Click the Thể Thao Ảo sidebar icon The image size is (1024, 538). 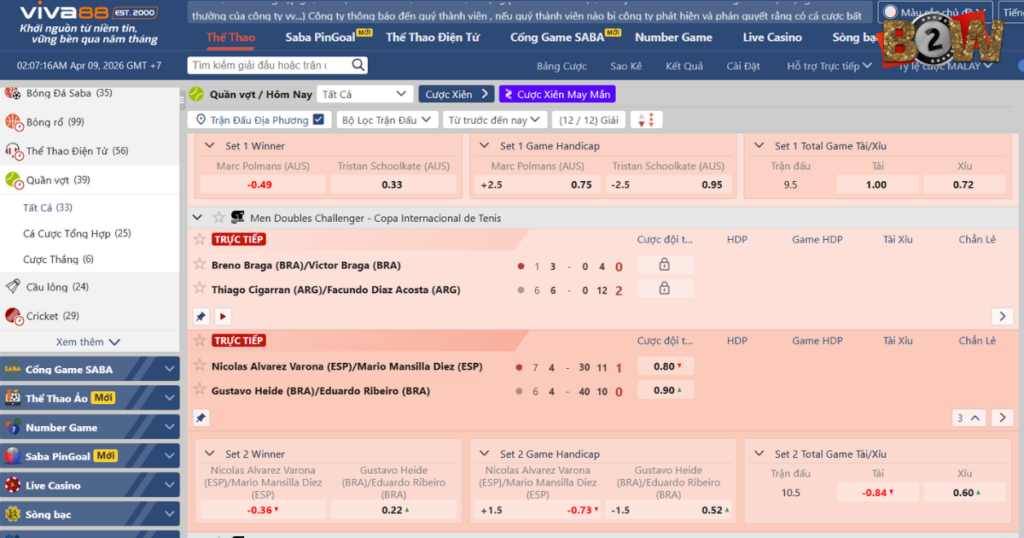pos(12,398)
